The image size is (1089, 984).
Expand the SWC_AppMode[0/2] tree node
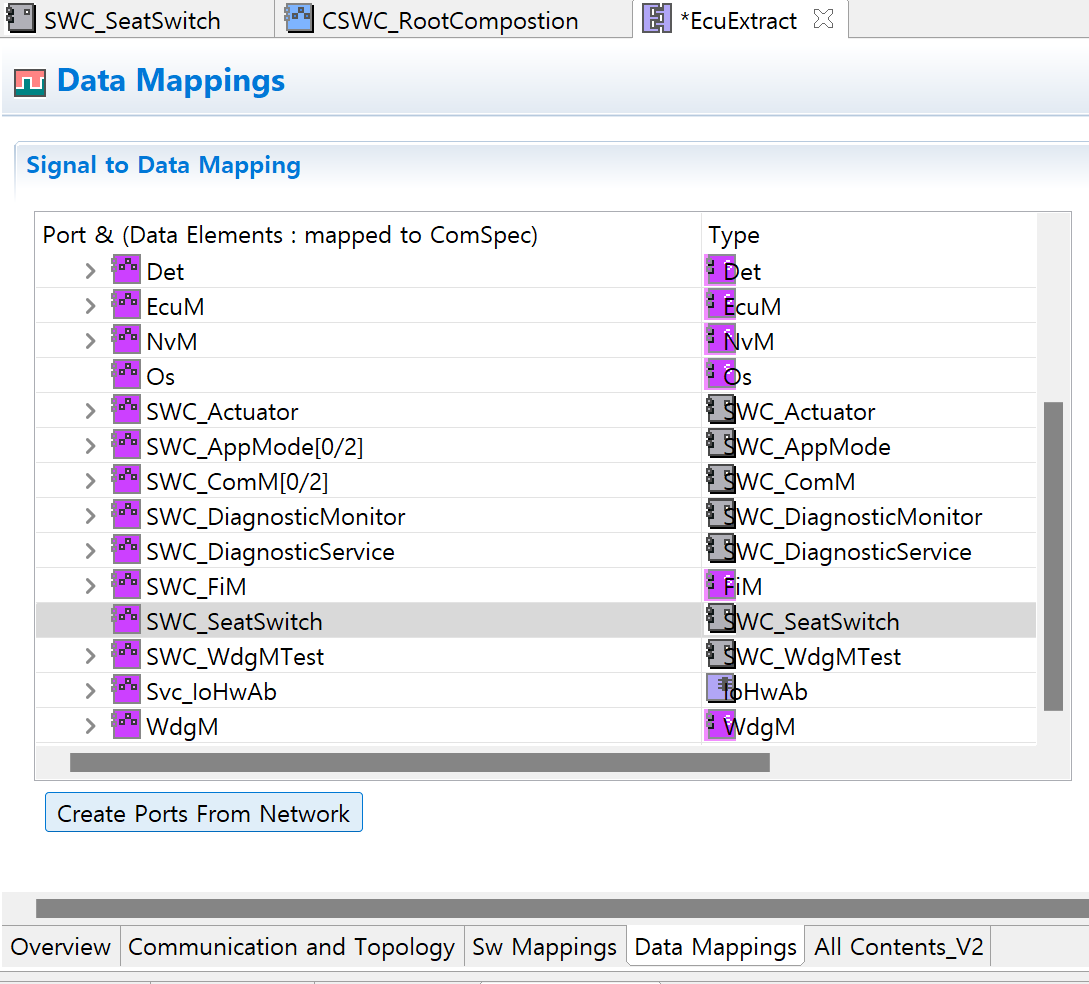(x=90, y=446)
